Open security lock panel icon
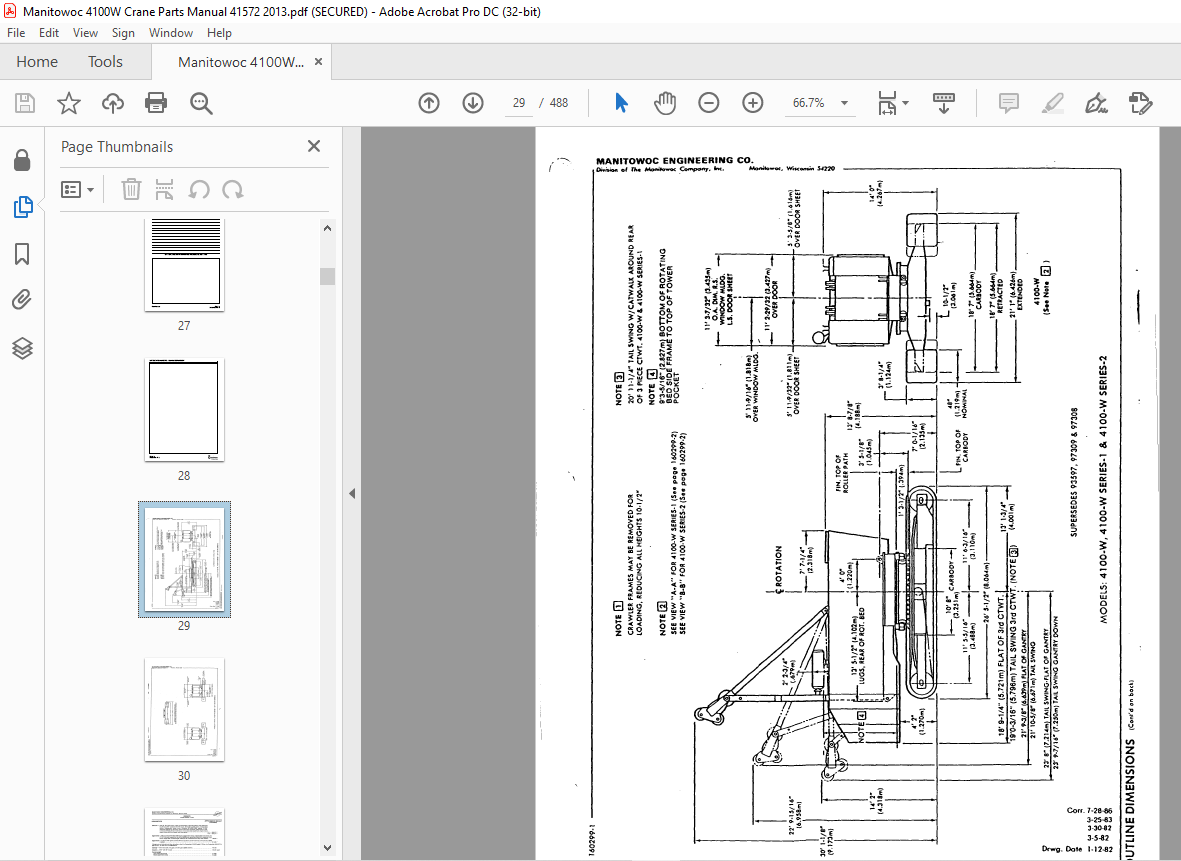The height and width of the screenshot is (861, 1181). (x=23, y=160)
